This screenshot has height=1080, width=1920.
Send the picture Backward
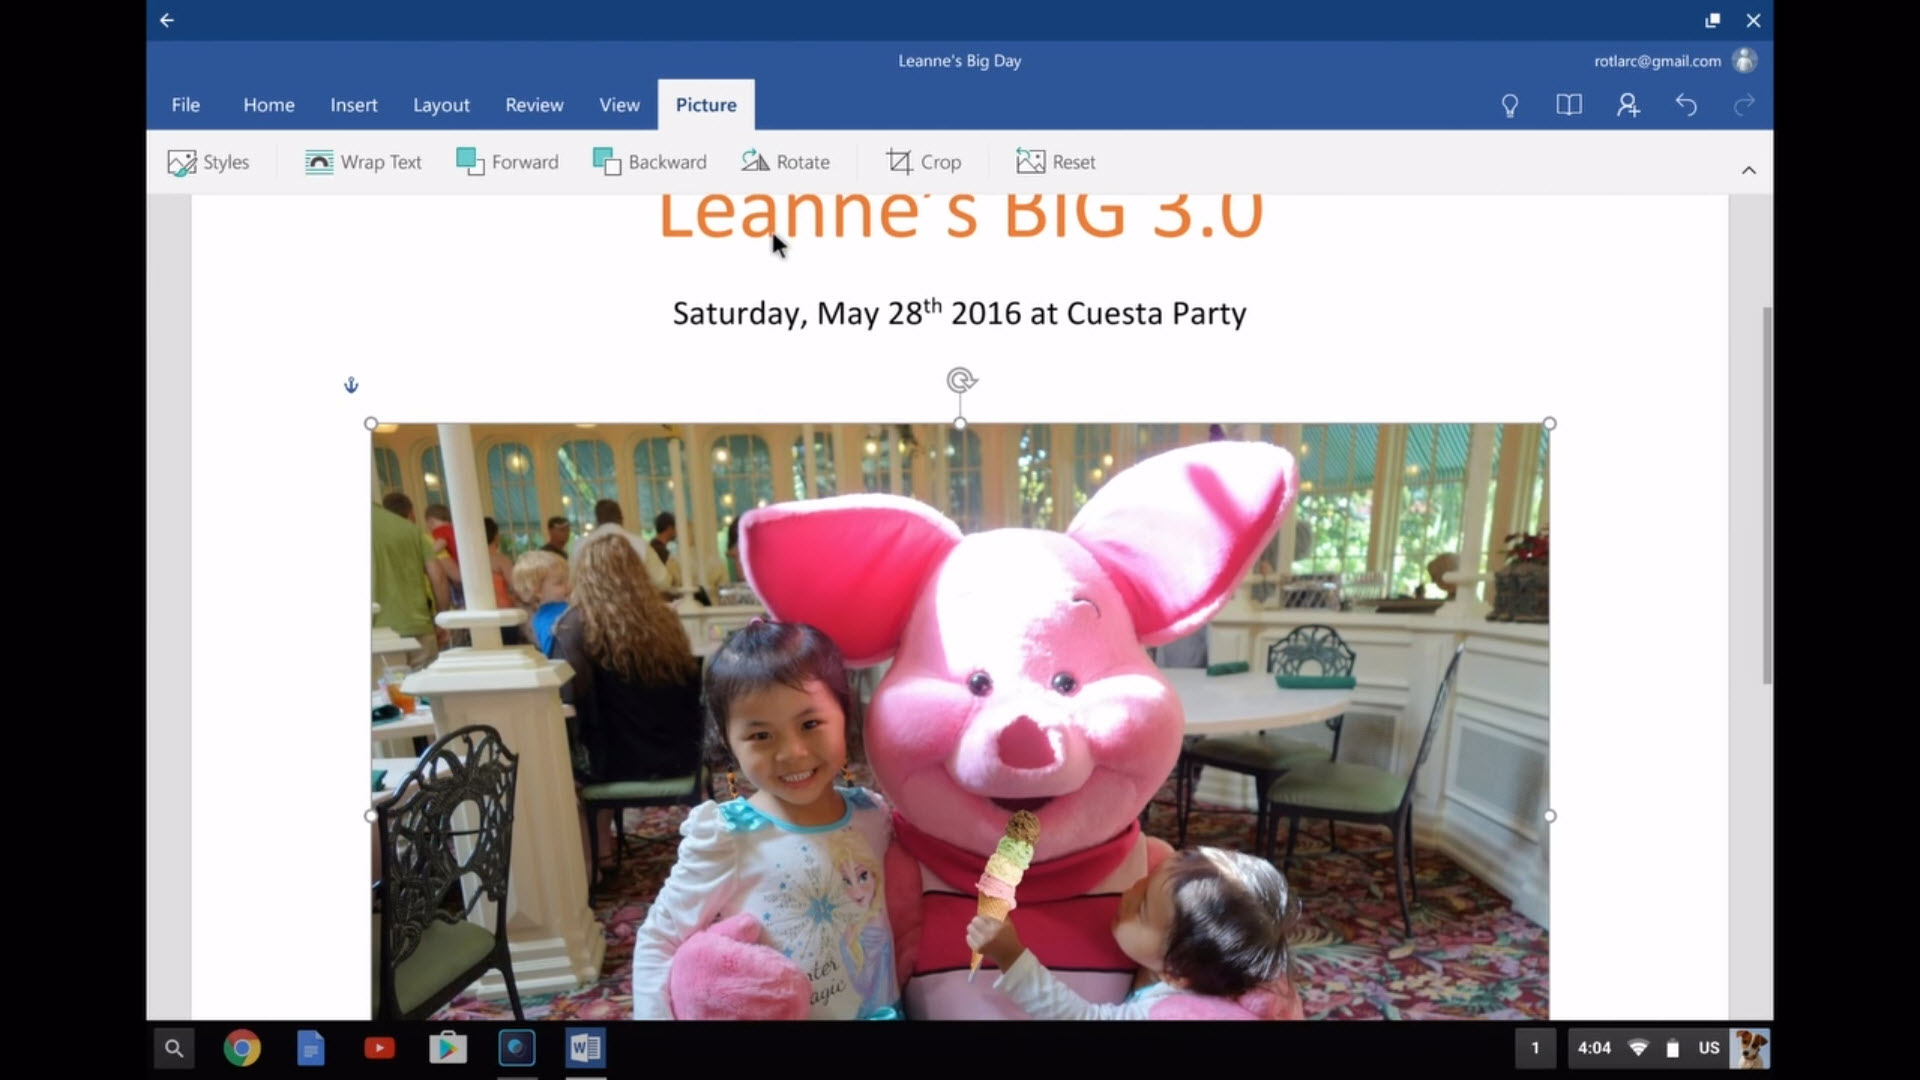[x=650, y=162]
